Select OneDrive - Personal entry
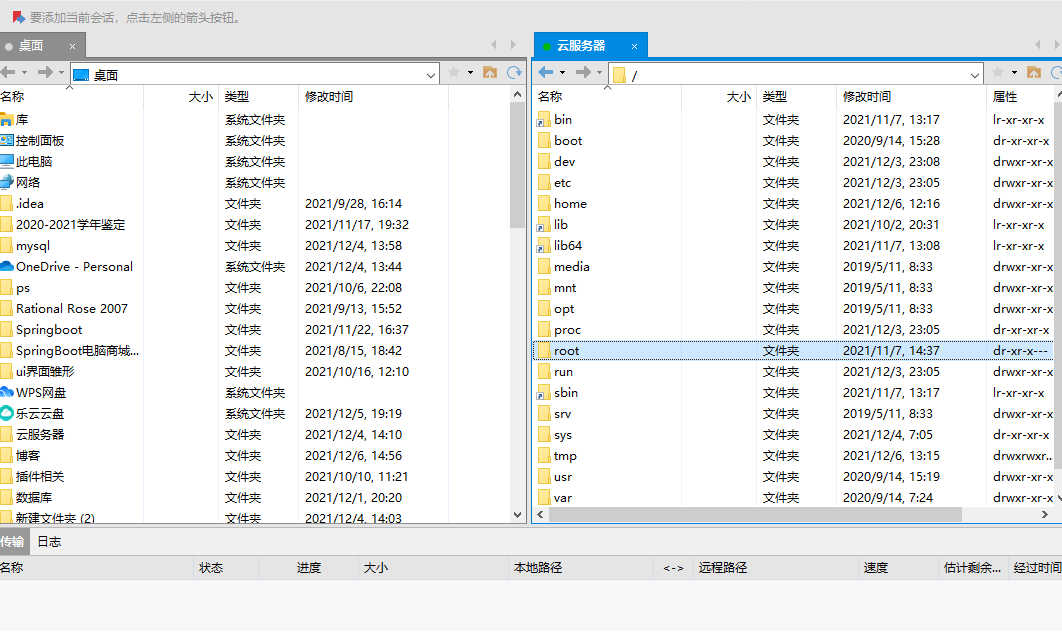 66,267
